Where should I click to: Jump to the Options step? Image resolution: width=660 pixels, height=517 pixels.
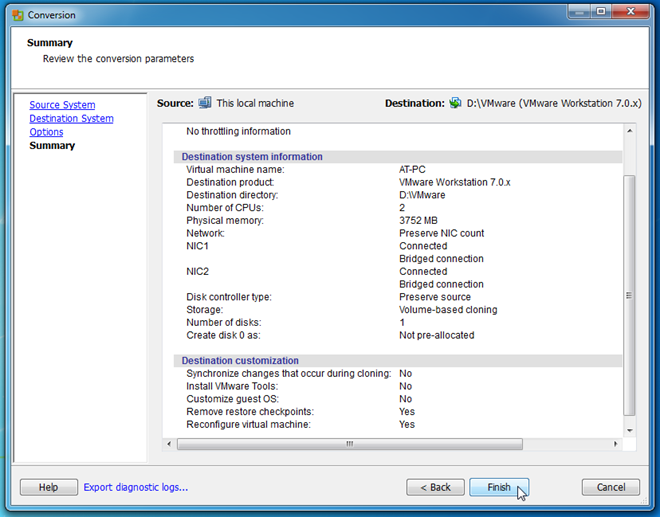point(46,132)
